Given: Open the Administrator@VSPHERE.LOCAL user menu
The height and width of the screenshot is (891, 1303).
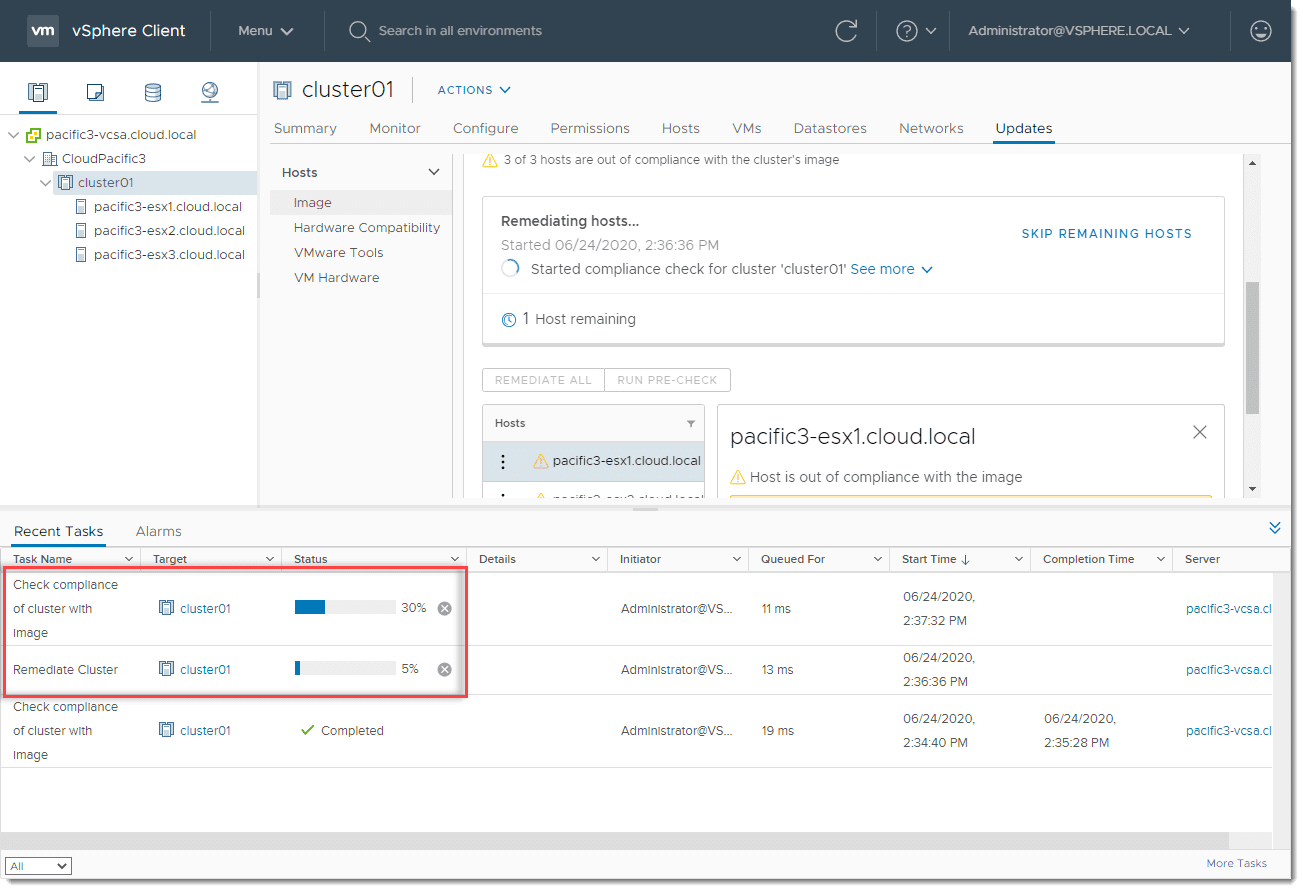Looking at the screenshot, I should pos(1079,31).
